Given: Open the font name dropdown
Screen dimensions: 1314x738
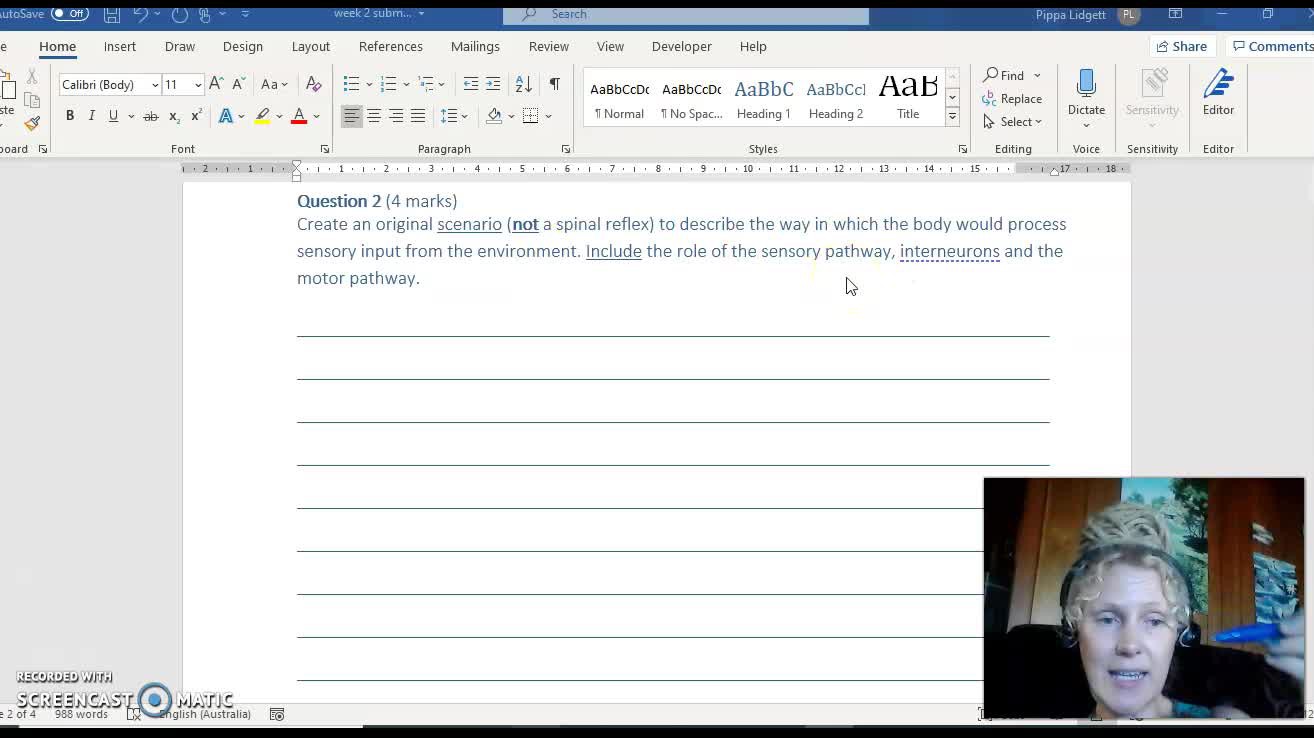Looking at the screenshot, I should click(x=155, y=84).
